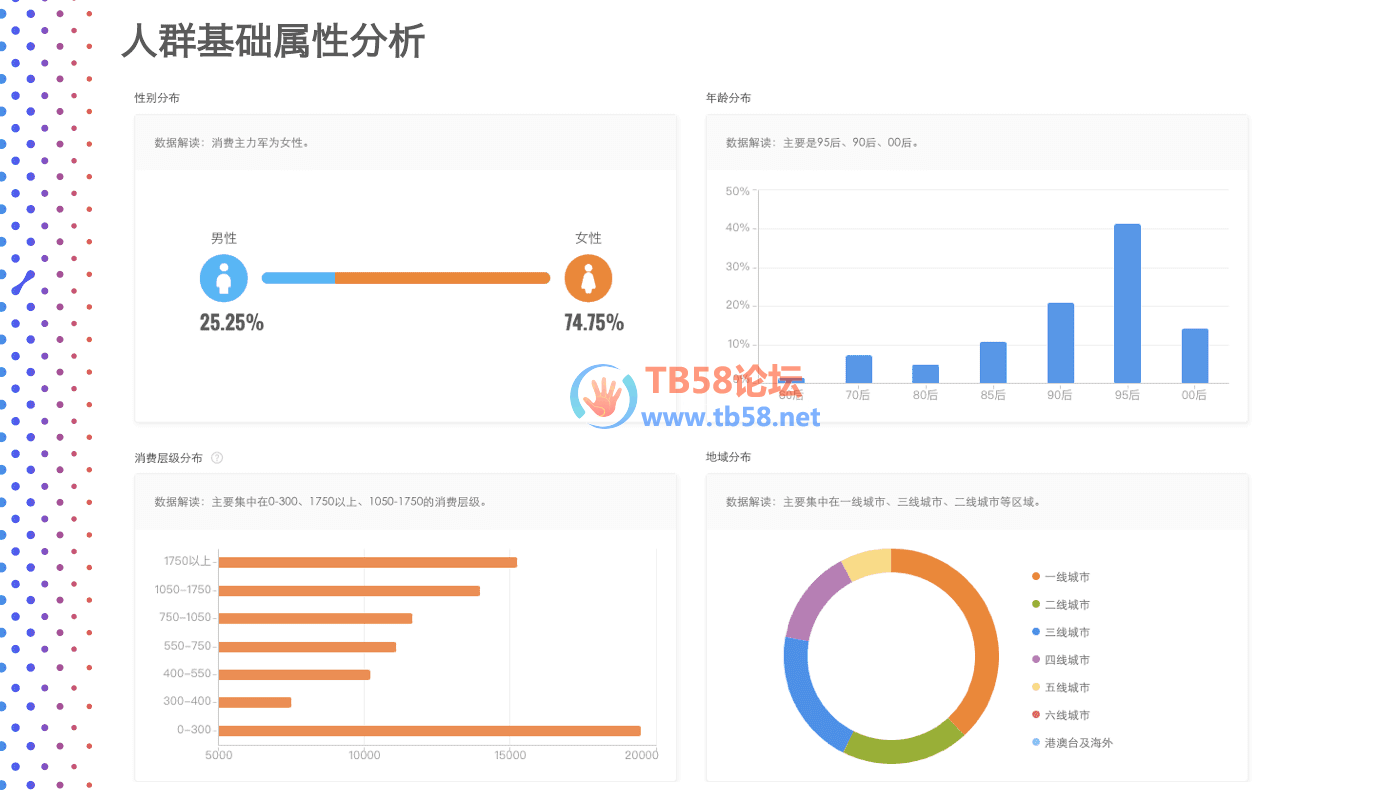Viewport: 1393px width, 793px height.
Task: Select the 0~300 spending level bar
Action: click(429, 731)
